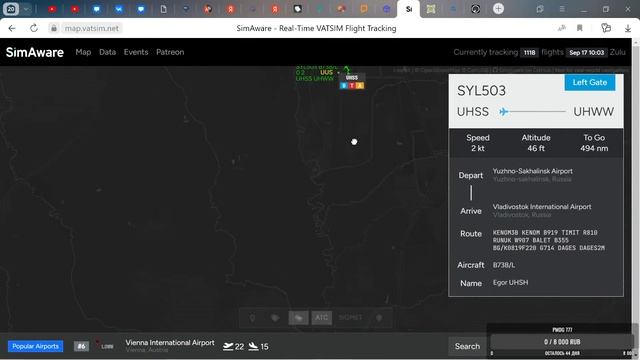Open the browser hamburger menu icon

coord(562,9)
